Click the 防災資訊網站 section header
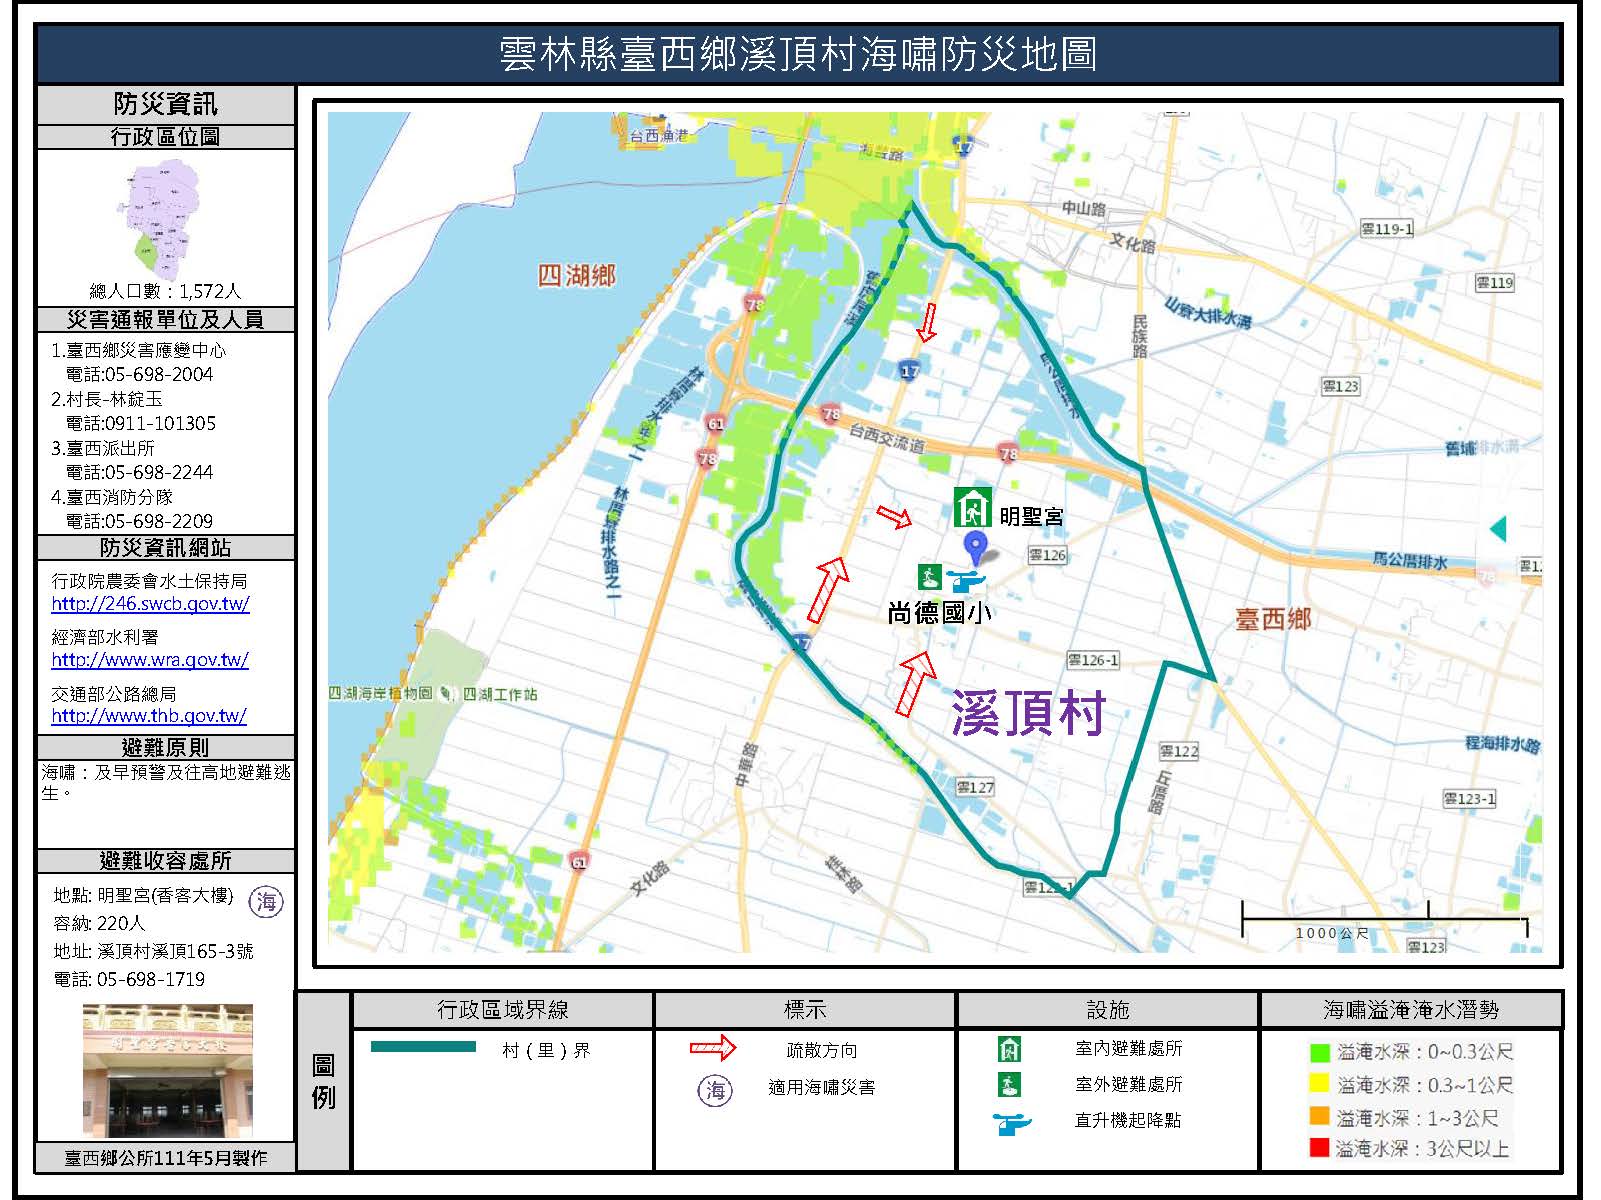Screen dimensions: 1601x1200 click(x=166, y=548)
